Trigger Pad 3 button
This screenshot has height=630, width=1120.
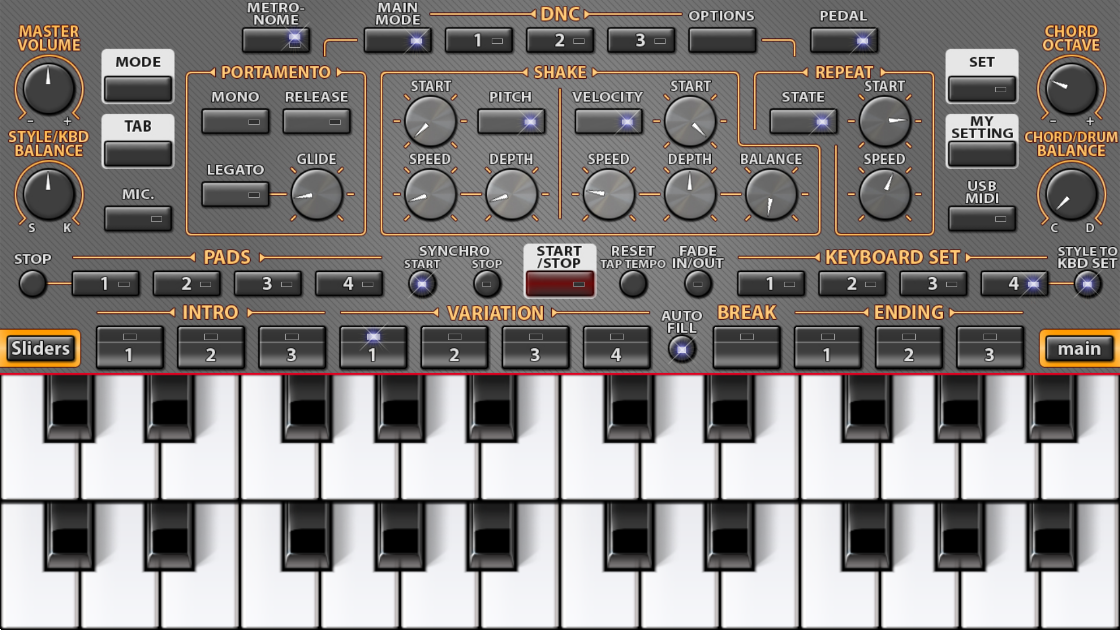[268, 284]
